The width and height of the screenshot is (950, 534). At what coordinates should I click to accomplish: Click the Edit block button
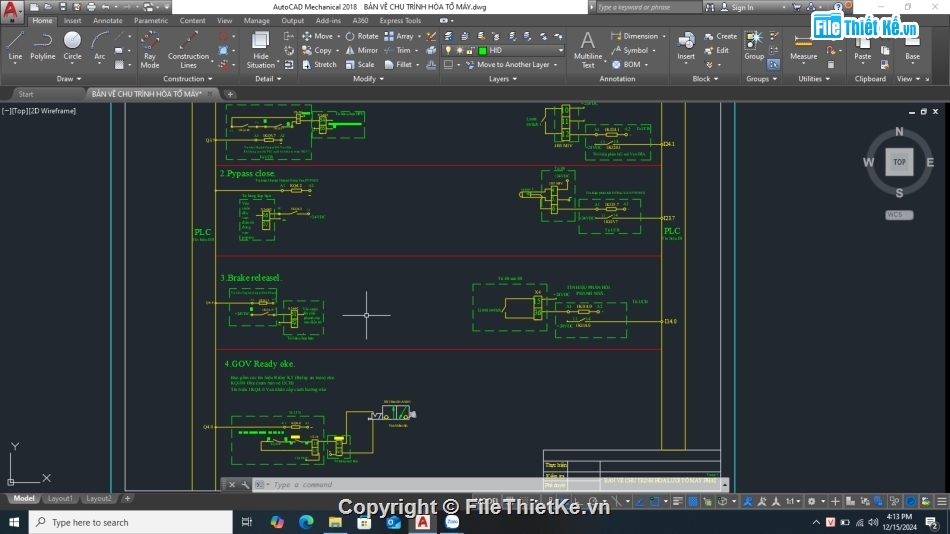(717, 50)
